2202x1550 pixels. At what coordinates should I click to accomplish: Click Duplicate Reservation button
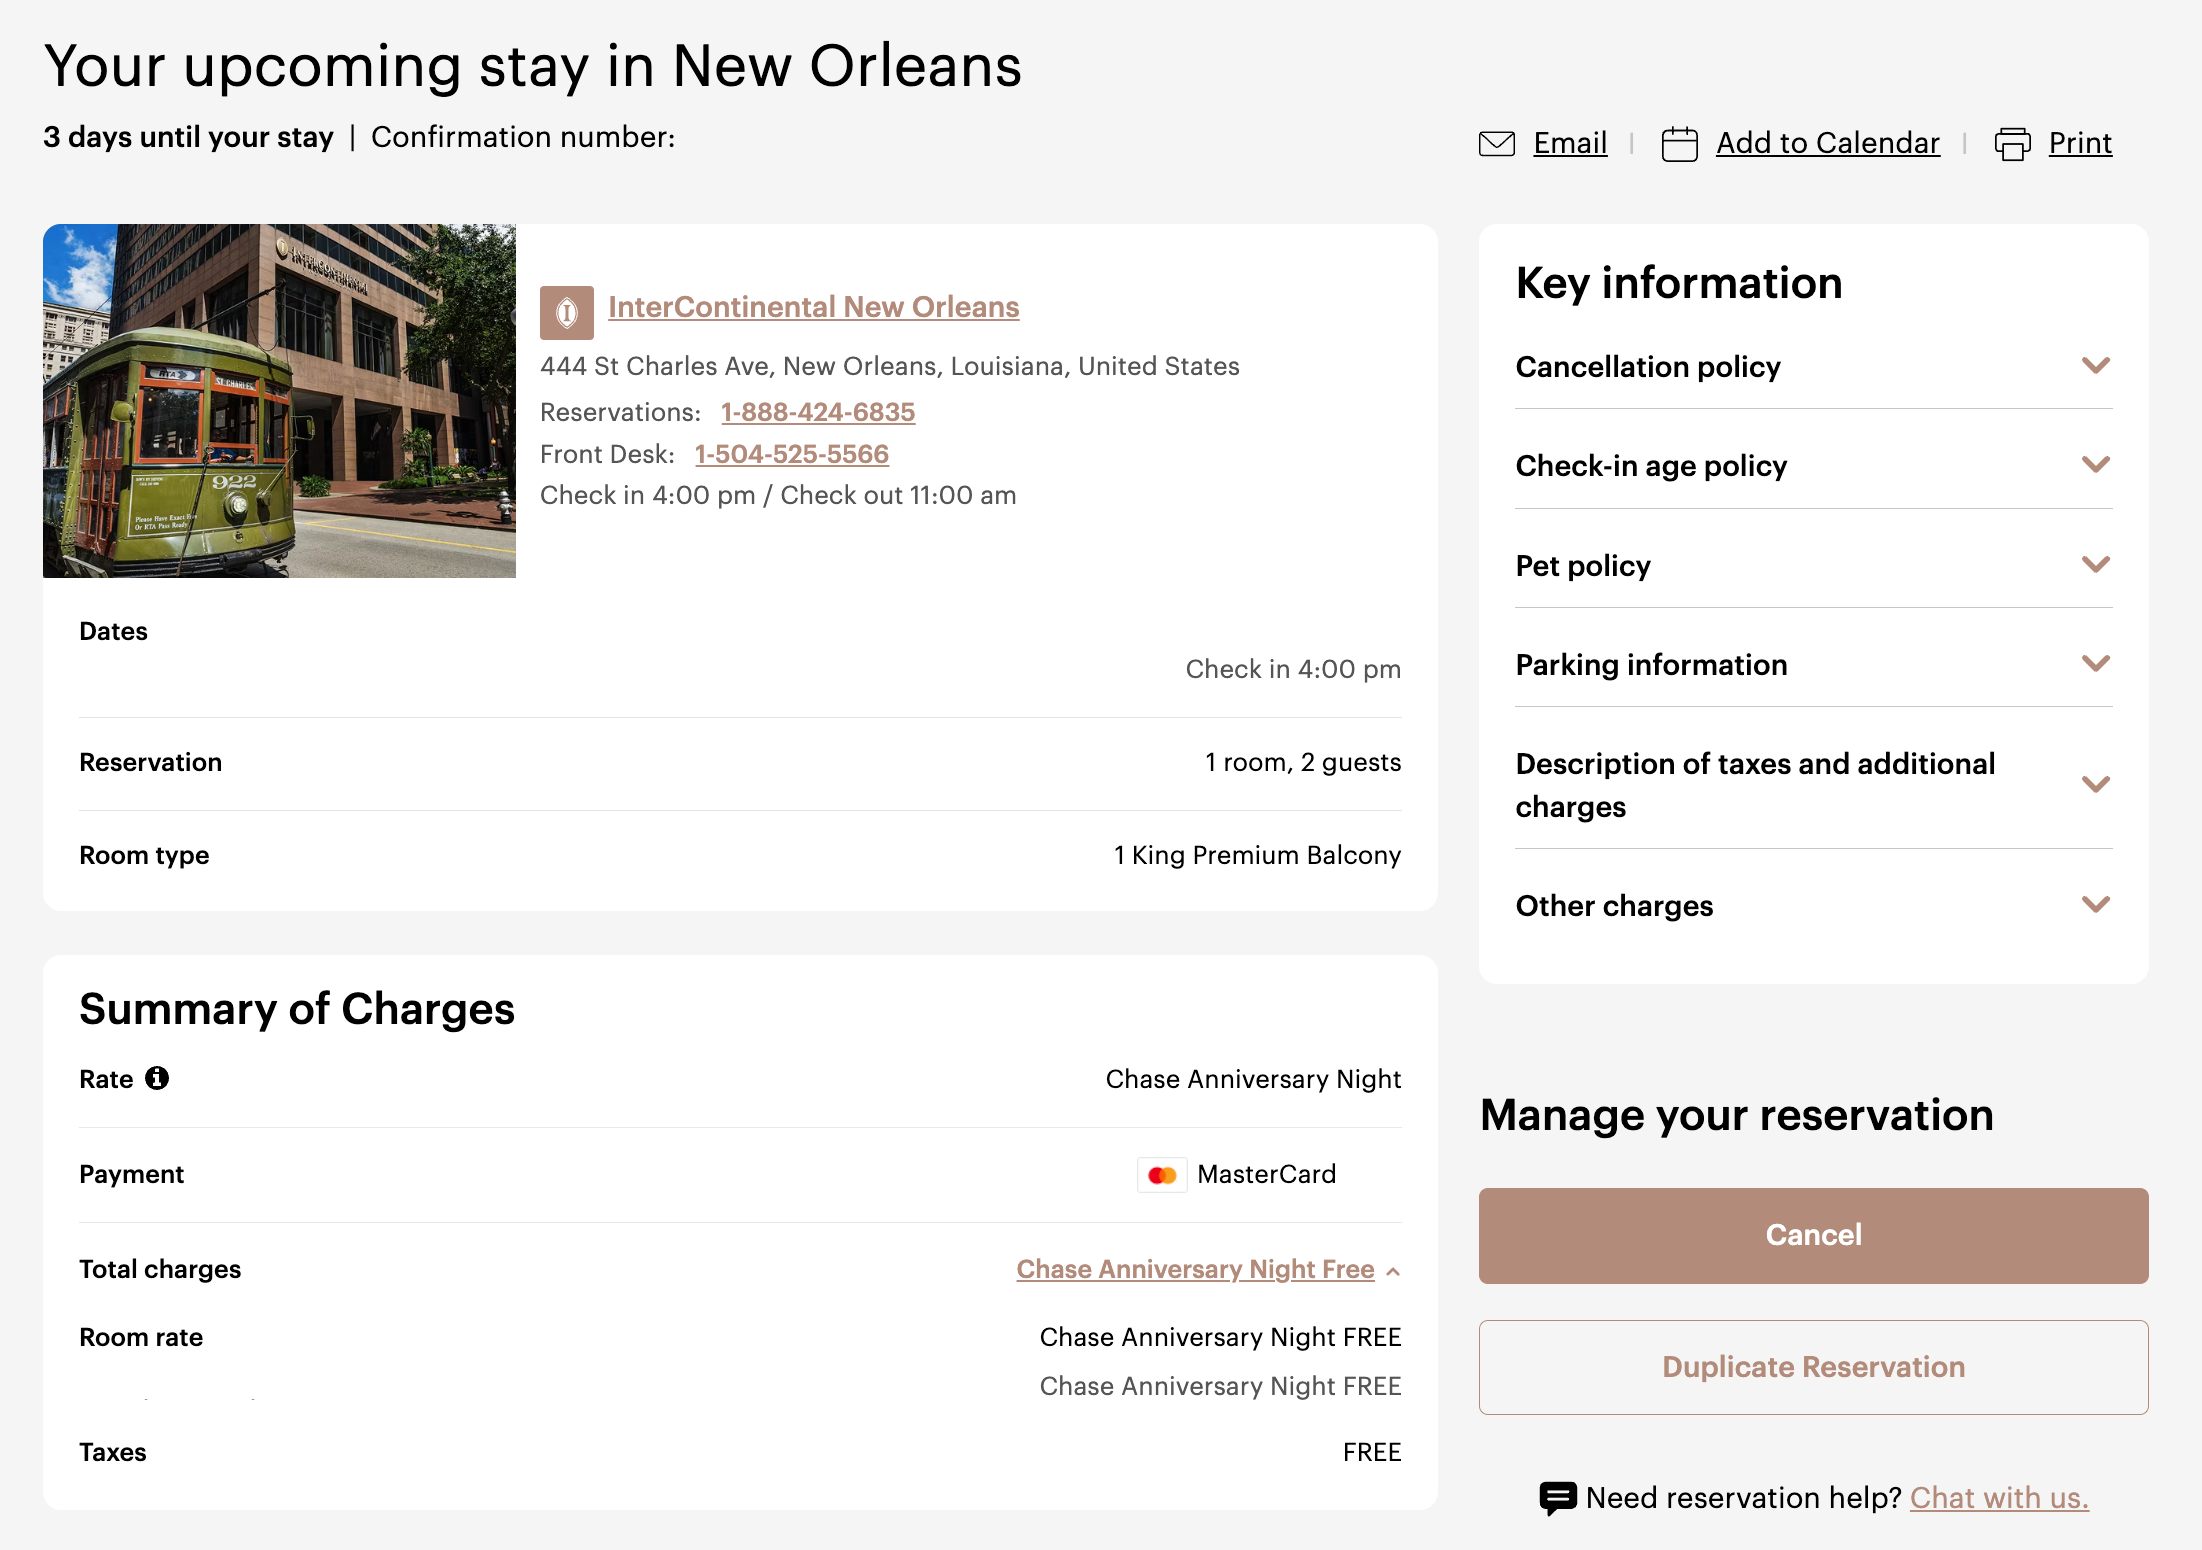[x=1812, y=1367]
